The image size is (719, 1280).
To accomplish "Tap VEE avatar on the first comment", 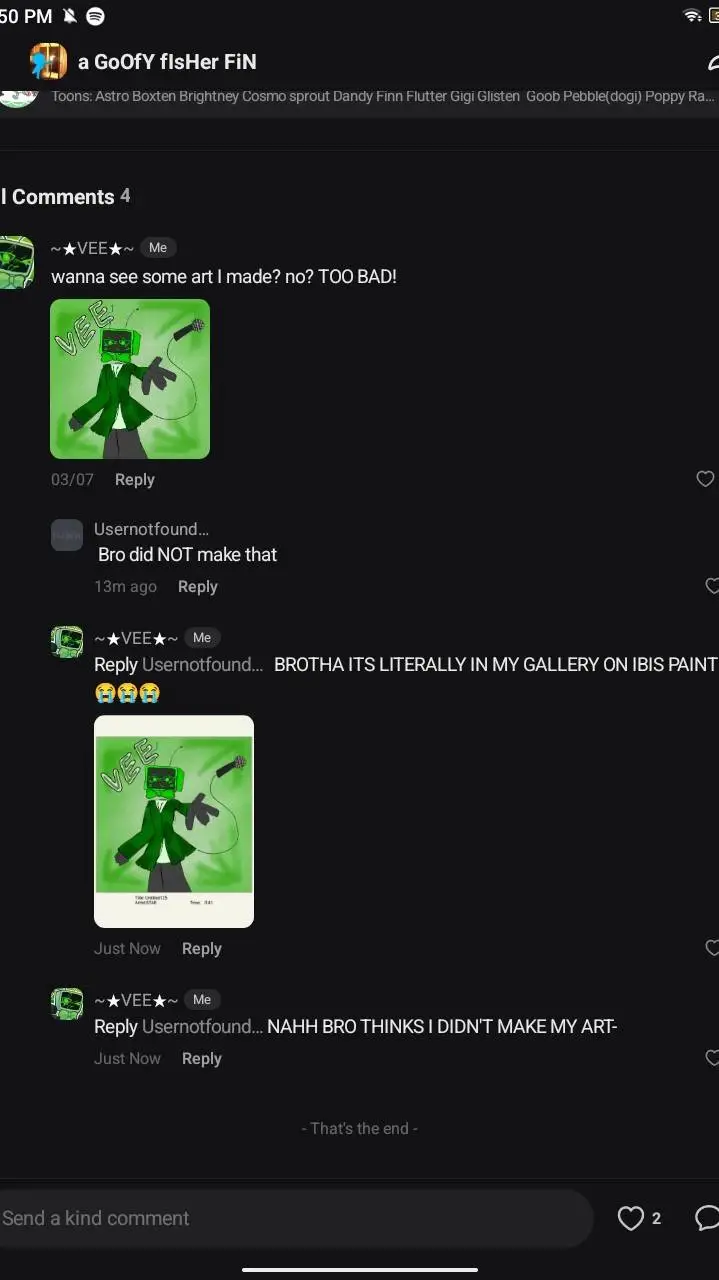I will coord(16,263).
